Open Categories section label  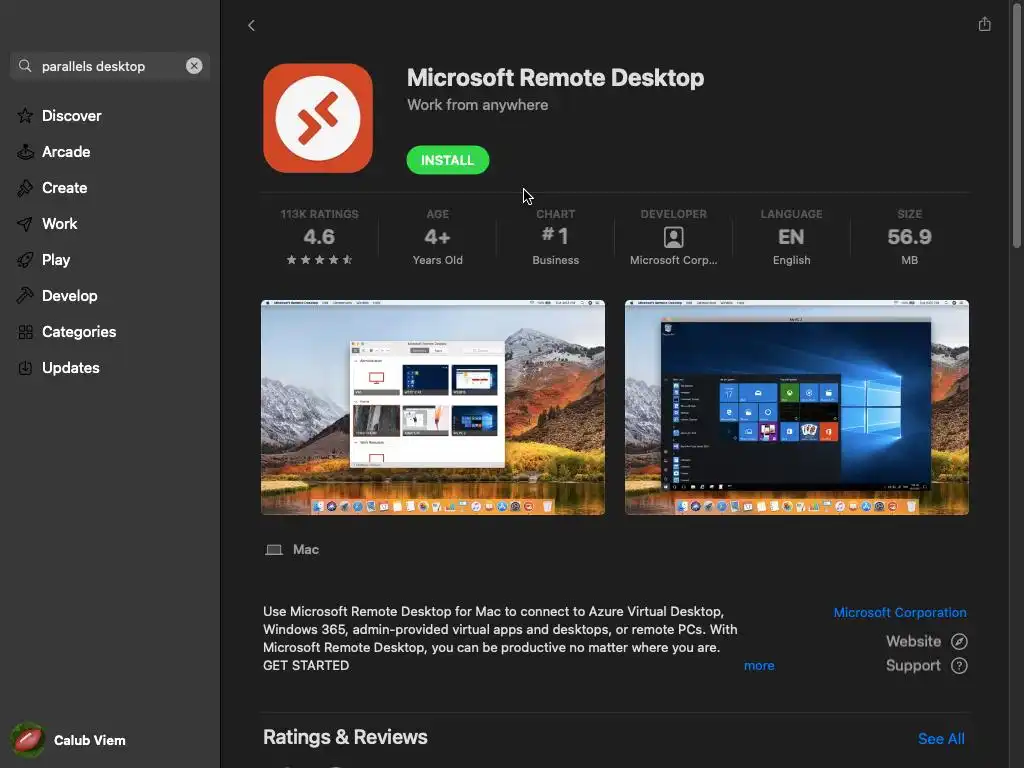point(79,332)
